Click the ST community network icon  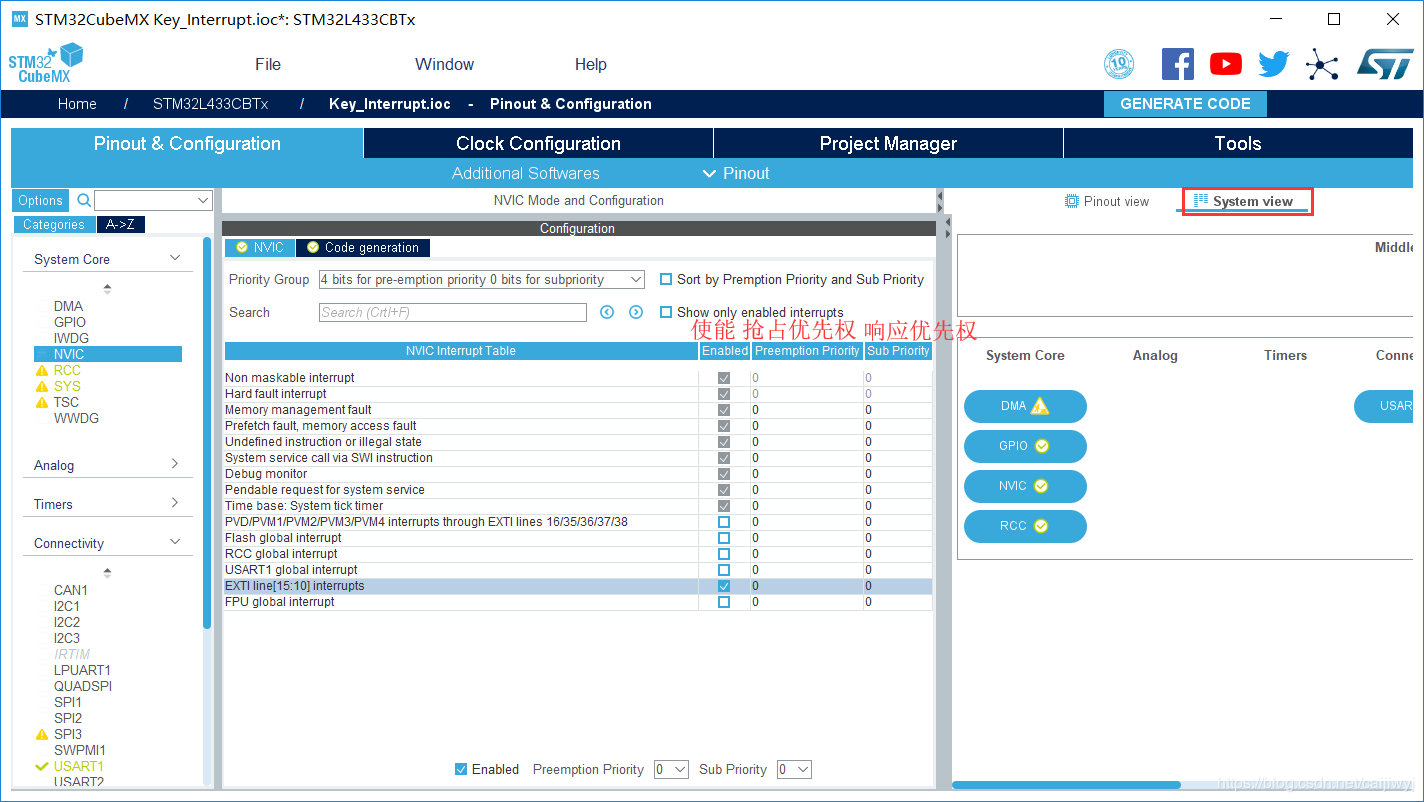point(1321,65)
